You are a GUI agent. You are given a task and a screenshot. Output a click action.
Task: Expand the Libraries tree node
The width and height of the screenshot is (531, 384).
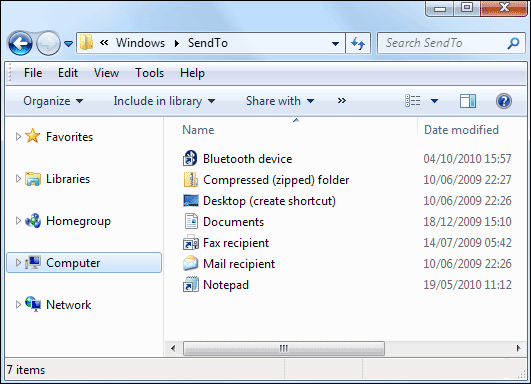(18, 178)
